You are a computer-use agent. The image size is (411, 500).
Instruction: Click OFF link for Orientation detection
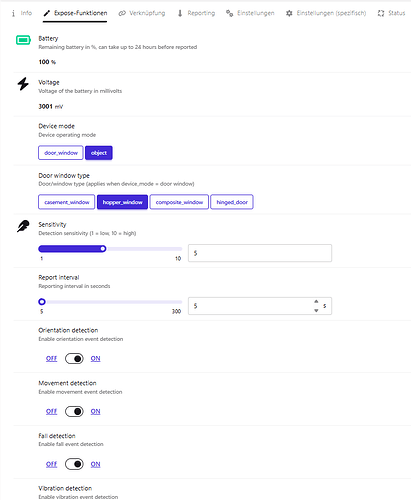click(51, 359)
